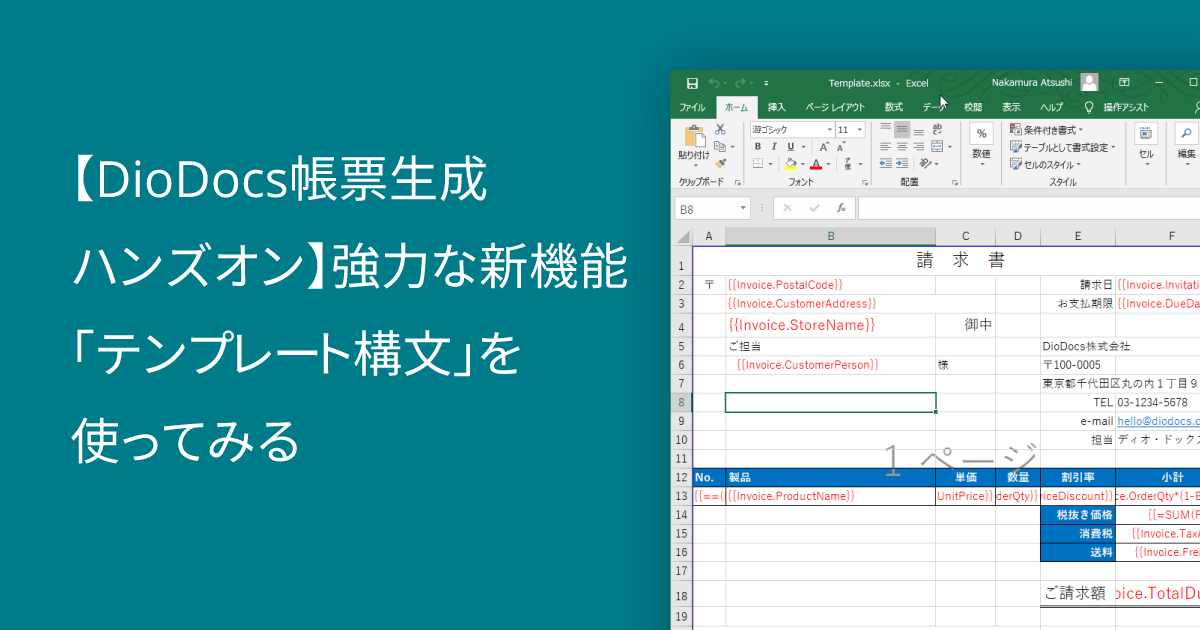Expand the fill color dropdown arrow
The height and width of the screenshot is (630, 1200).
point(802,164)
